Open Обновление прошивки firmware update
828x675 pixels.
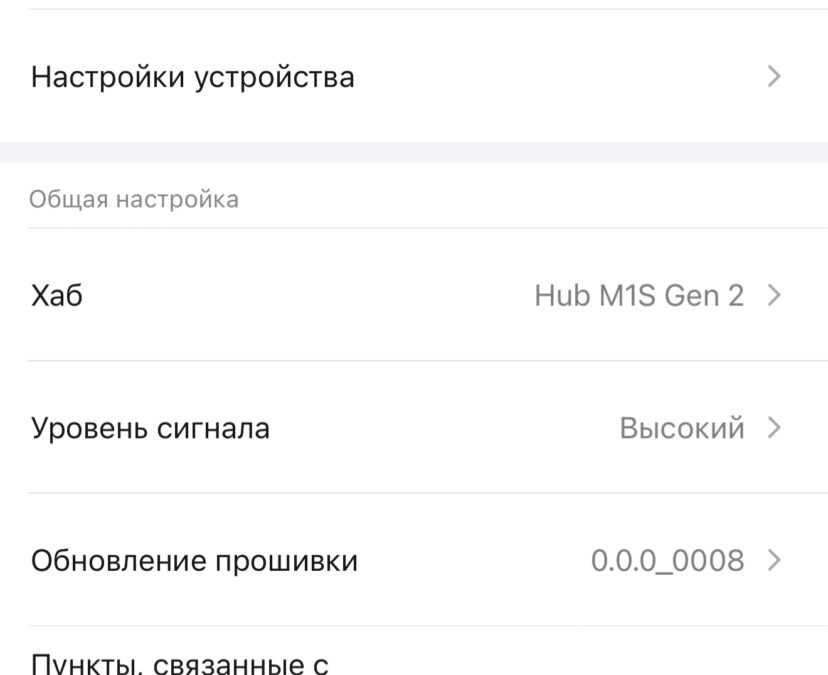194,561
